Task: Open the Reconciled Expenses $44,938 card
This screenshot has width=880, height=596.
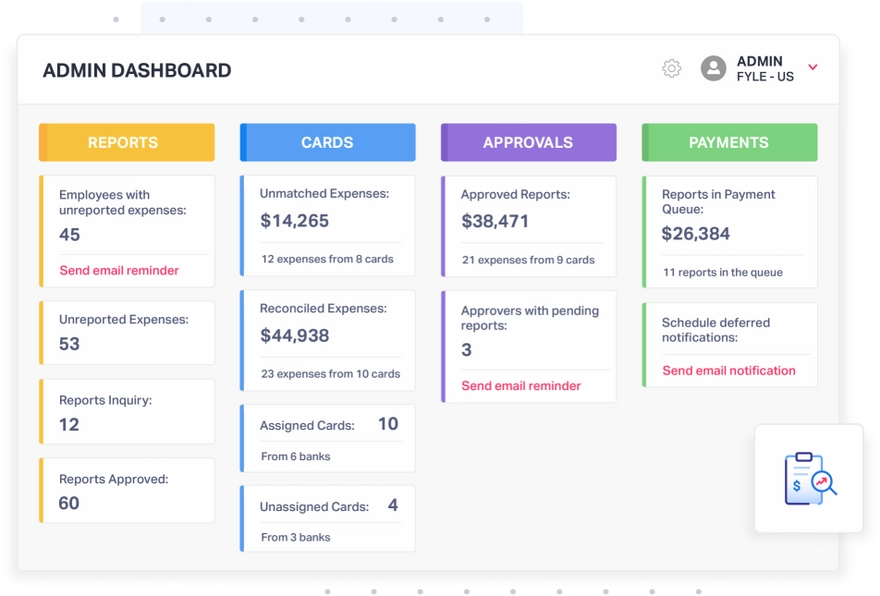Action: (327, 340)
